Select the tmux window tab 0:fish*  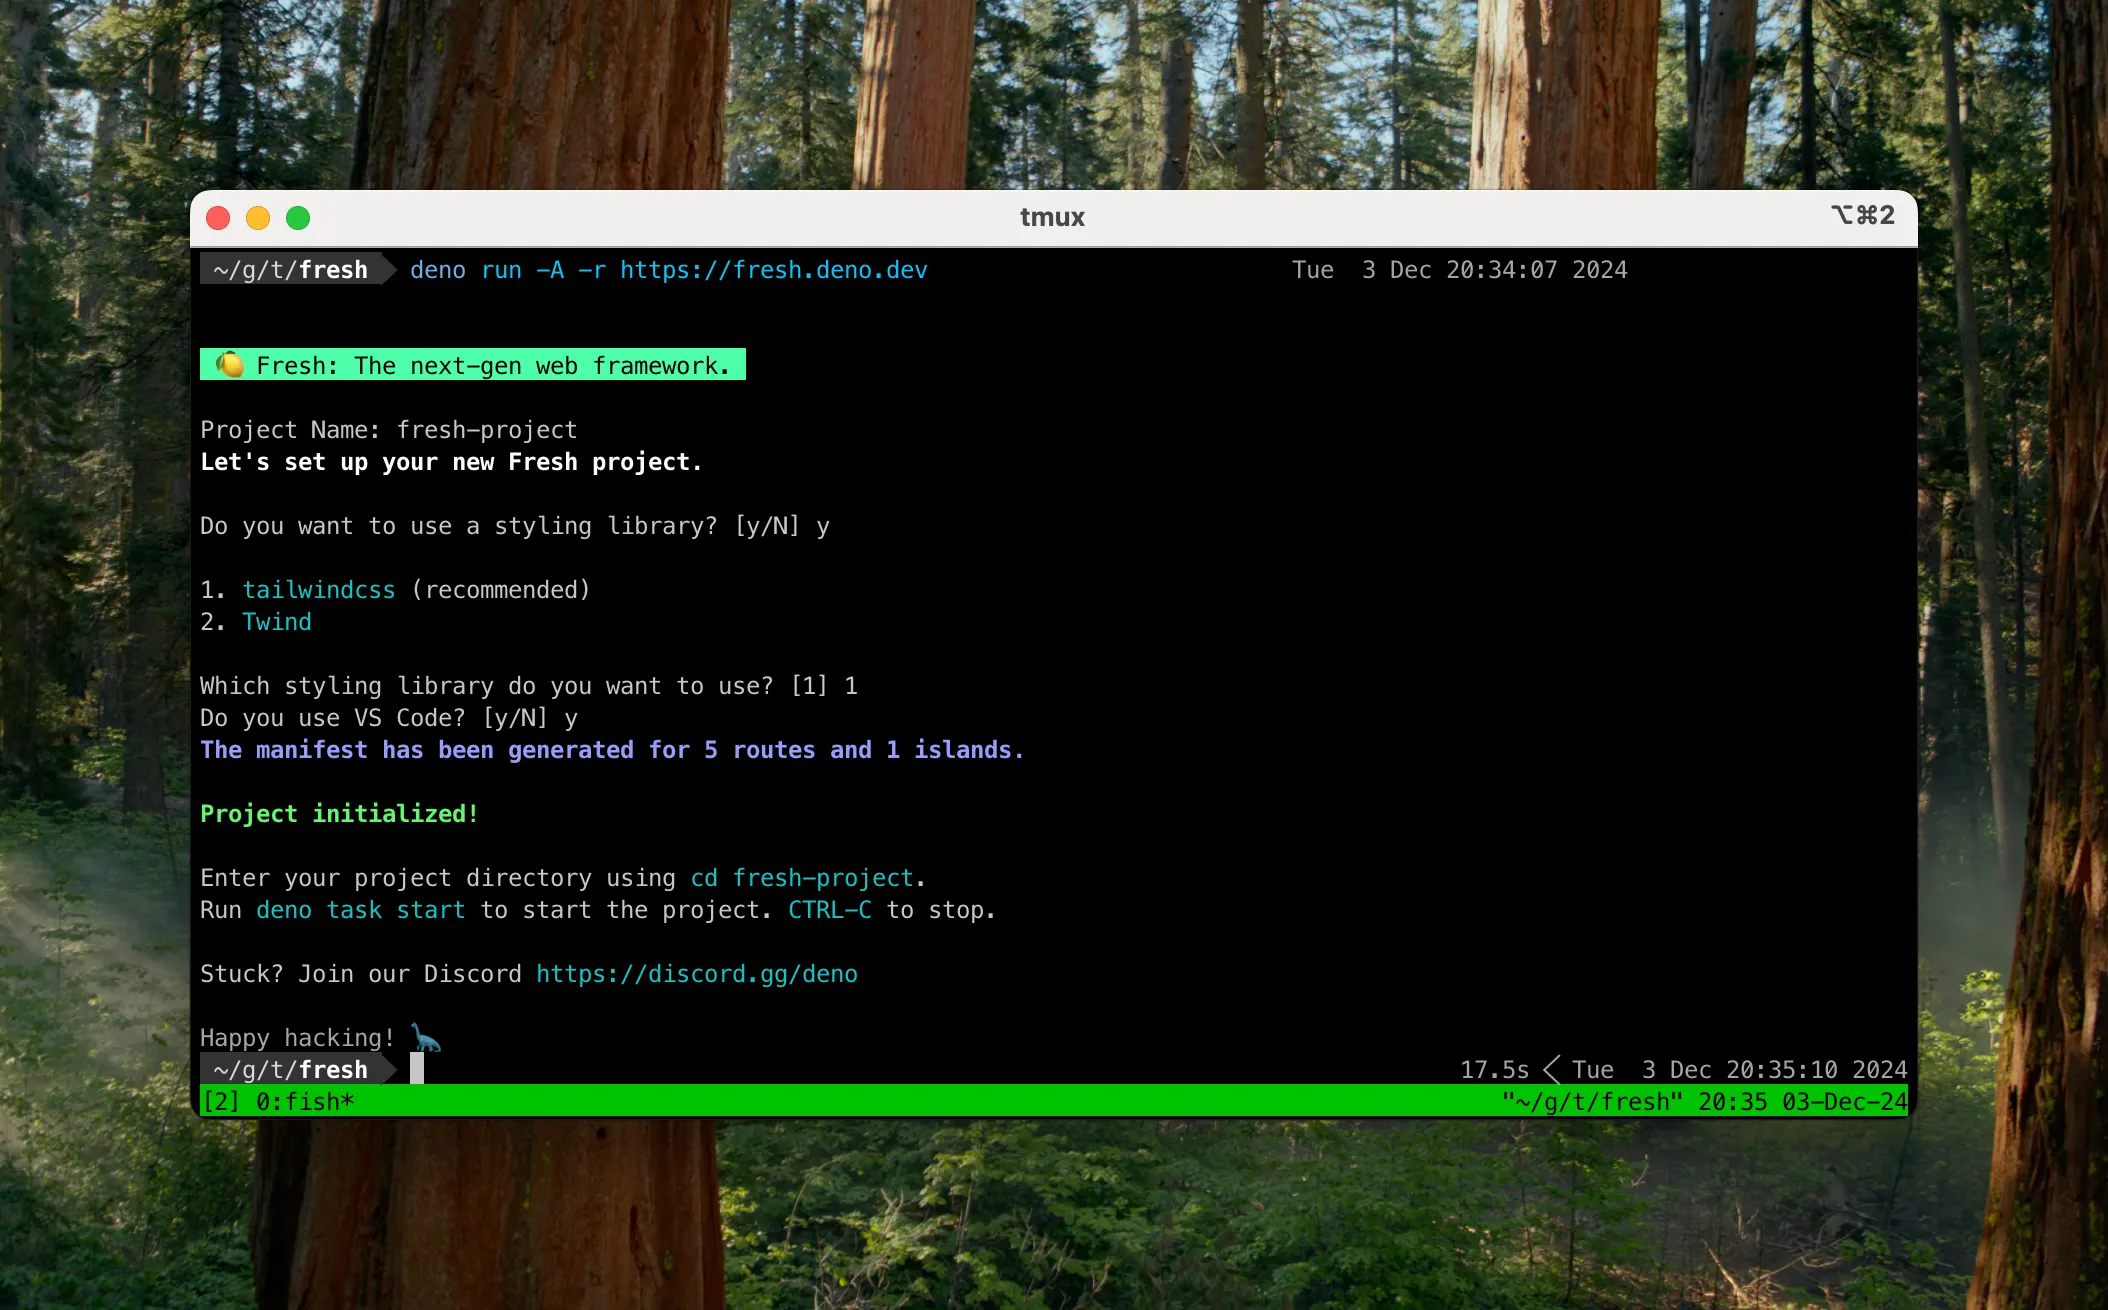coord(305,1102)
